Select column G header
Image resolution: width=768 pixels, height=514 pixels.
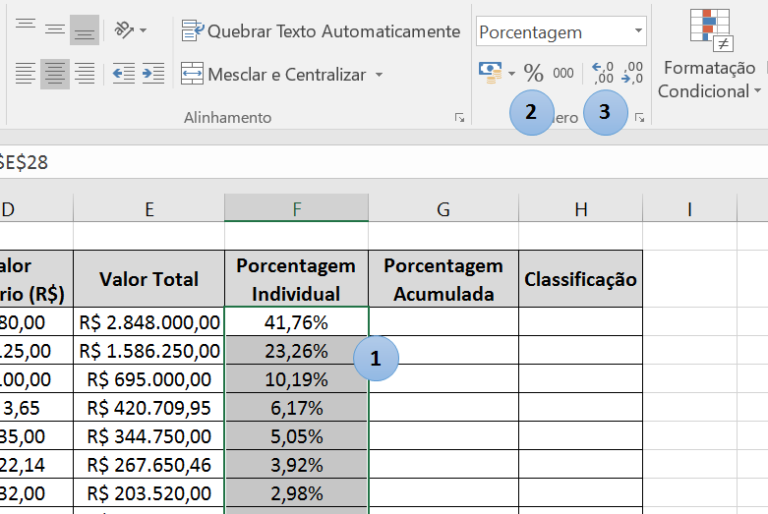pos(443,209)
